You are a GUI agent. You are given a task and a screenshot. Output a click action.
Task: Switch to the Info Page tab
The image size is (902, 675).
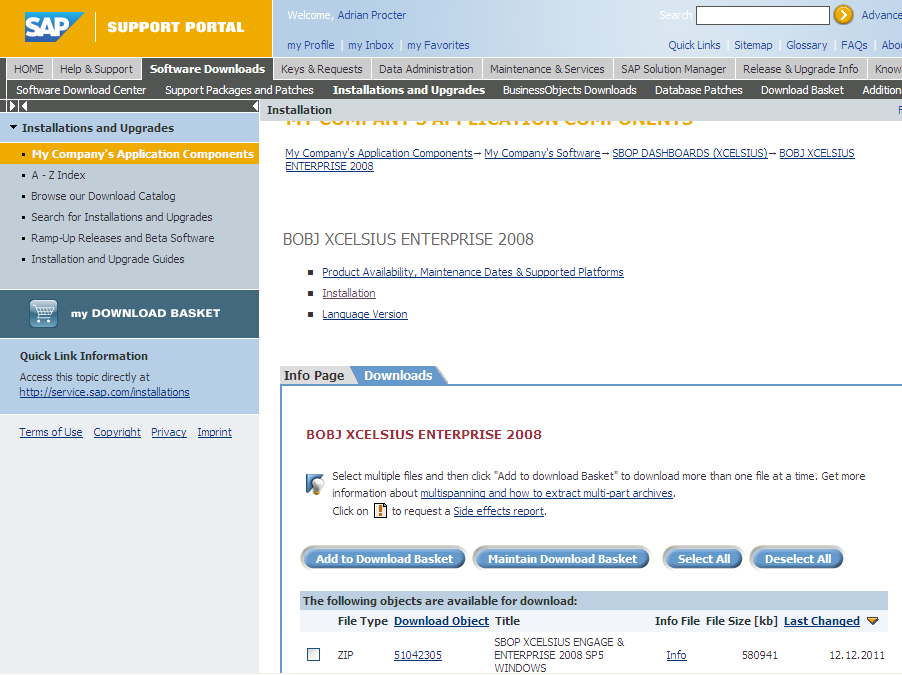(314, 375)
